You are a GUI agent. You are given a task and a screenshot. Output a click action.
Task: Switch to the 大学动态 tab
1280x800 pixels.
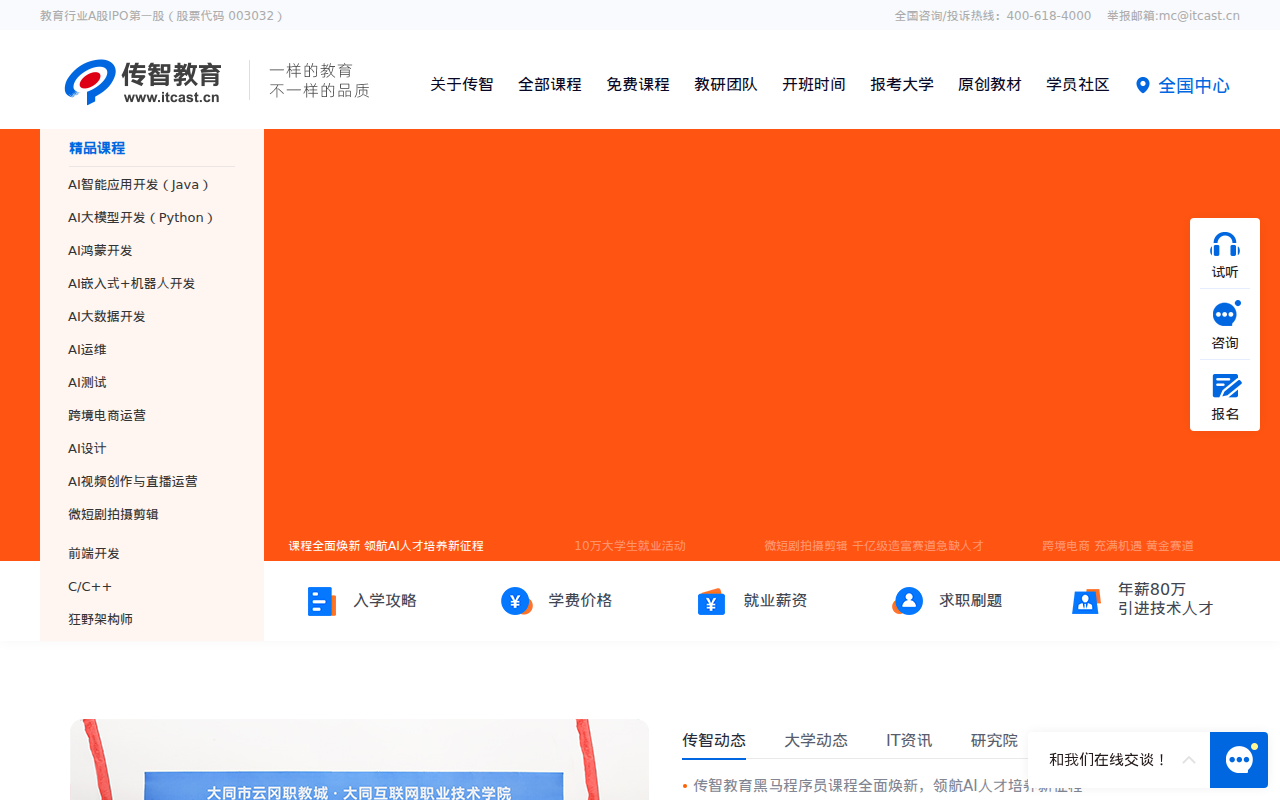pyautogui.click(x=816, y=741)
